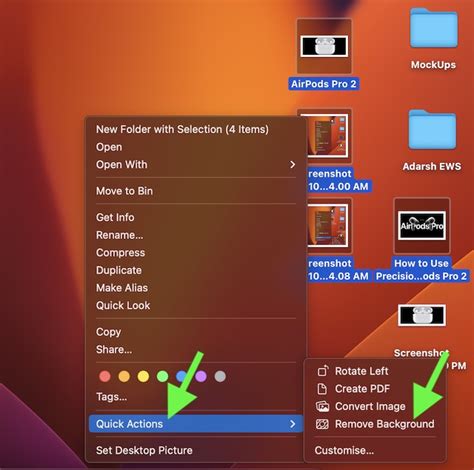The image size is (474, 470).
Task: Click the Convert Image icon
Action: (322, 406)
